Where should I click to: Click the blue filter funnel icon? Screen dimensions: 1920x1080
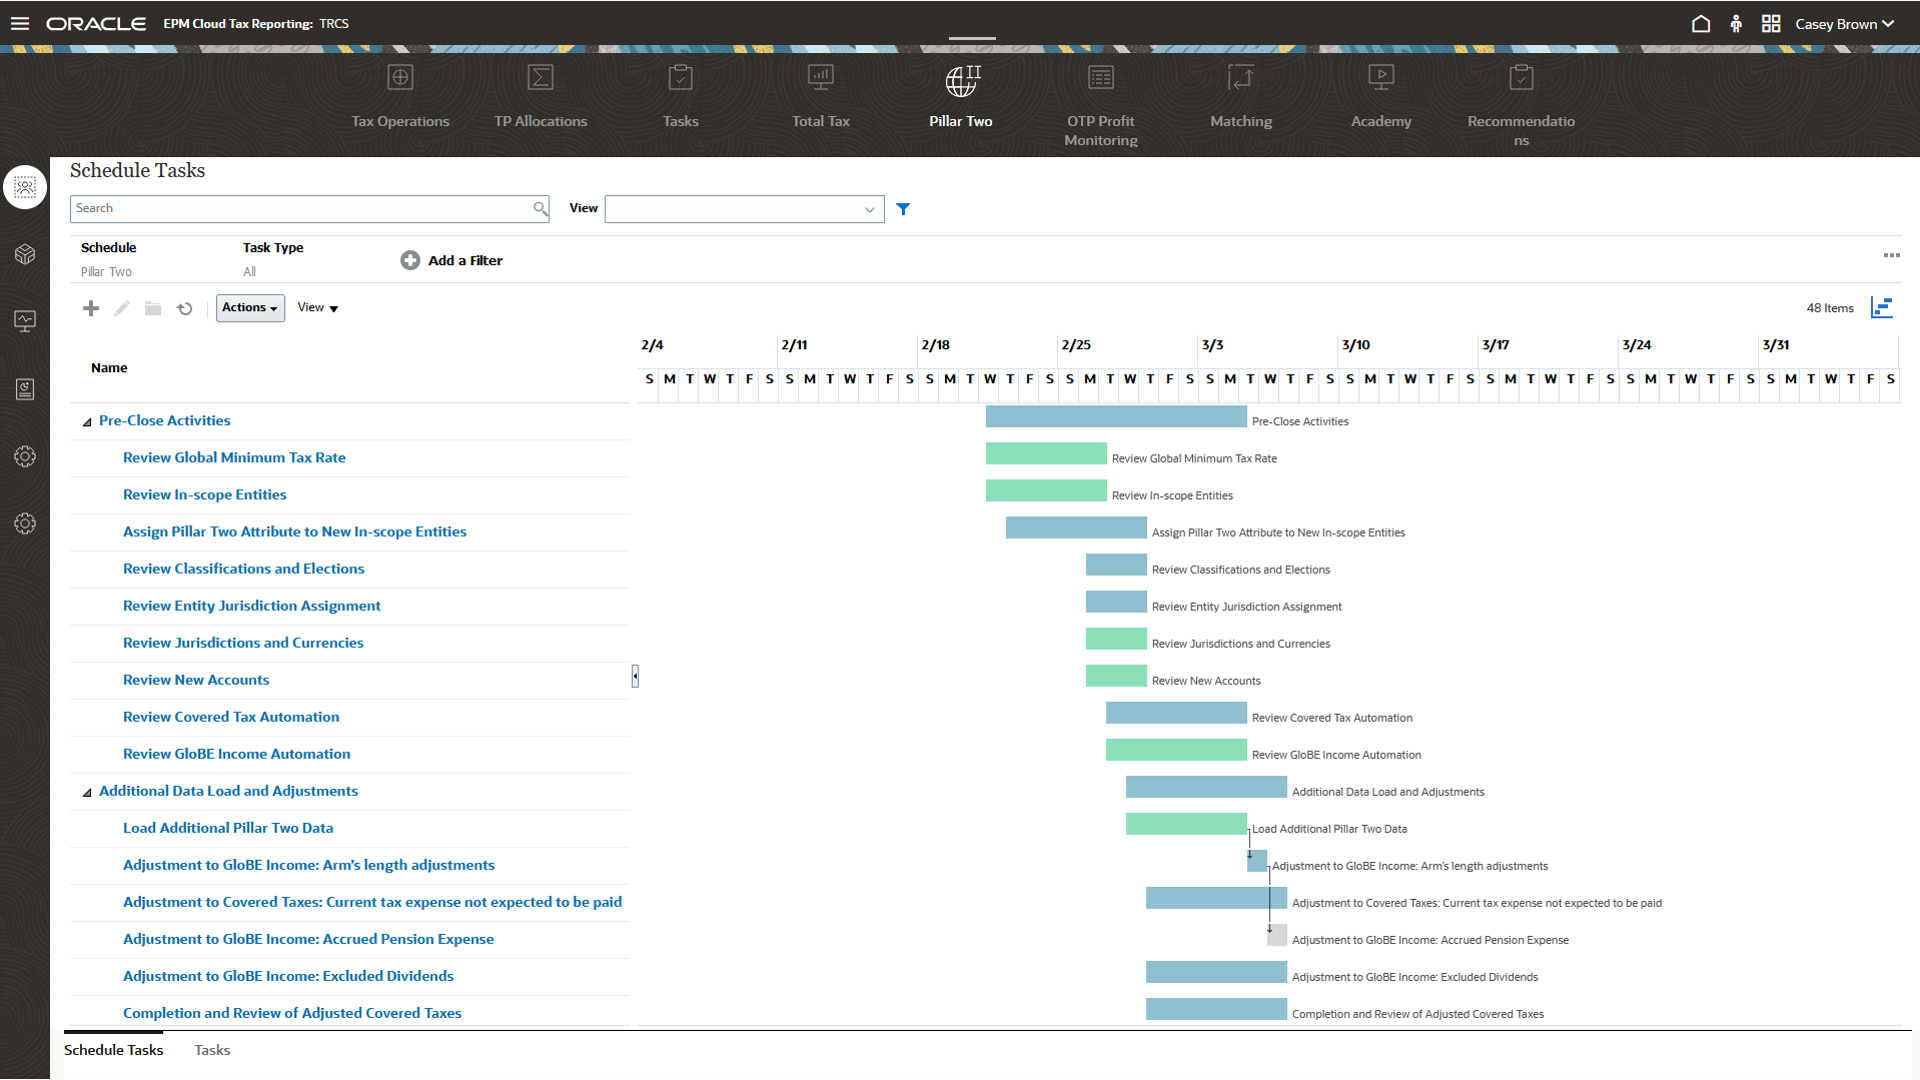903,209
